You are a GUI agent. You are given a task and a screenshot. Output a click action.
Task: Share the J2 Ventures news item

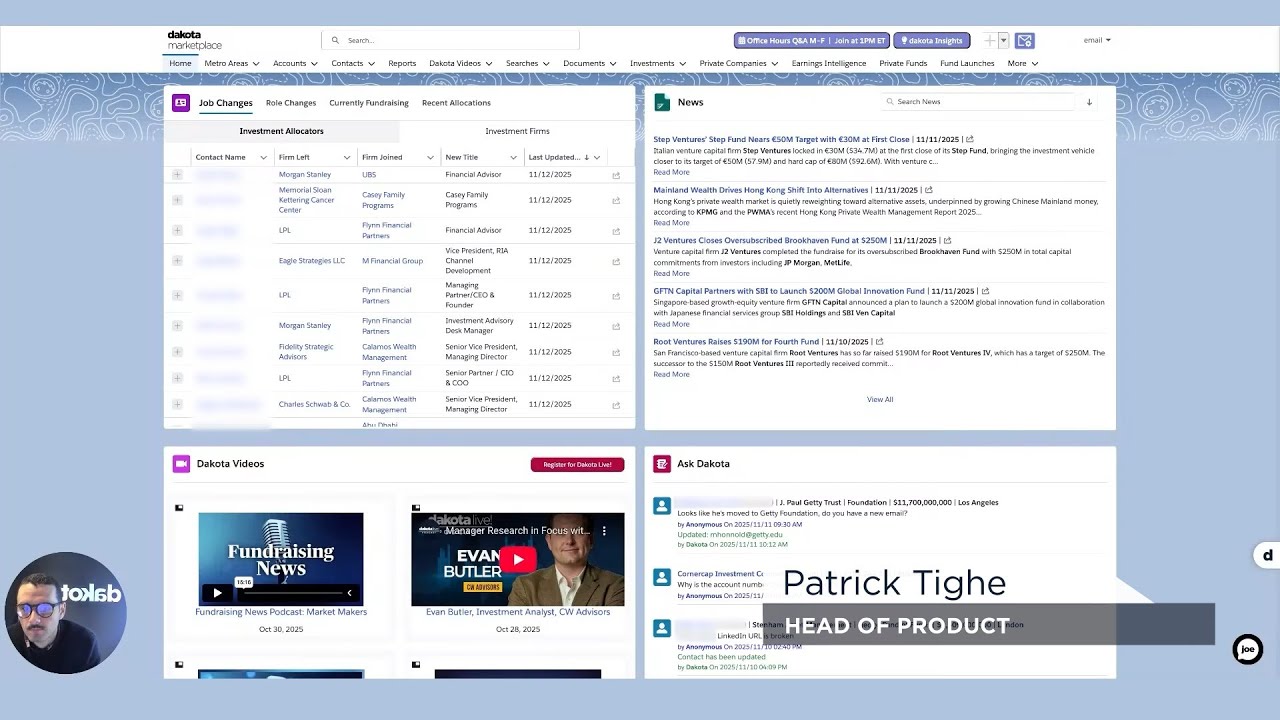point(947,240)
